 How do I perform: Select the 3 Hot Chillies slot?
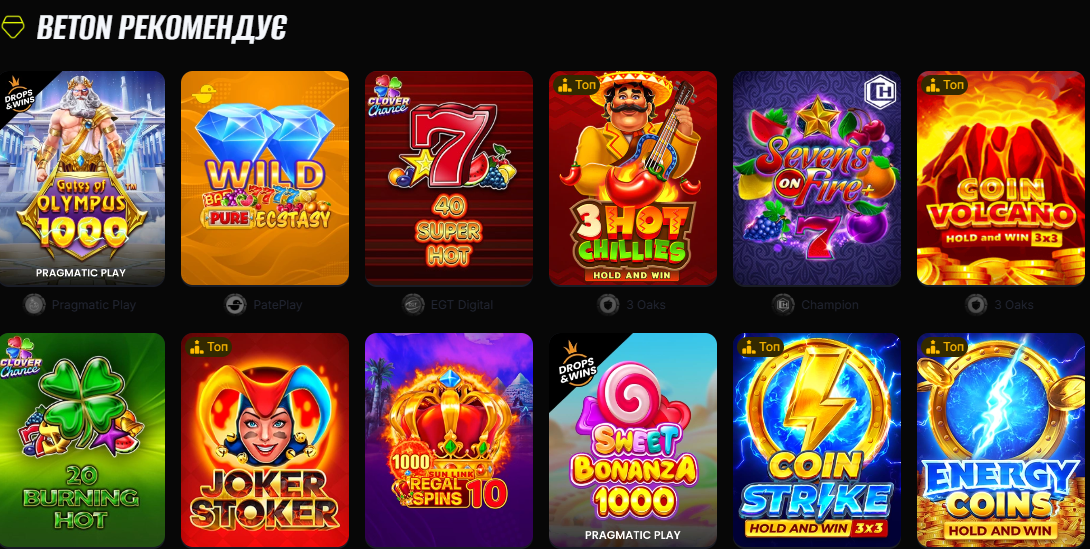(x=633, y=178)
